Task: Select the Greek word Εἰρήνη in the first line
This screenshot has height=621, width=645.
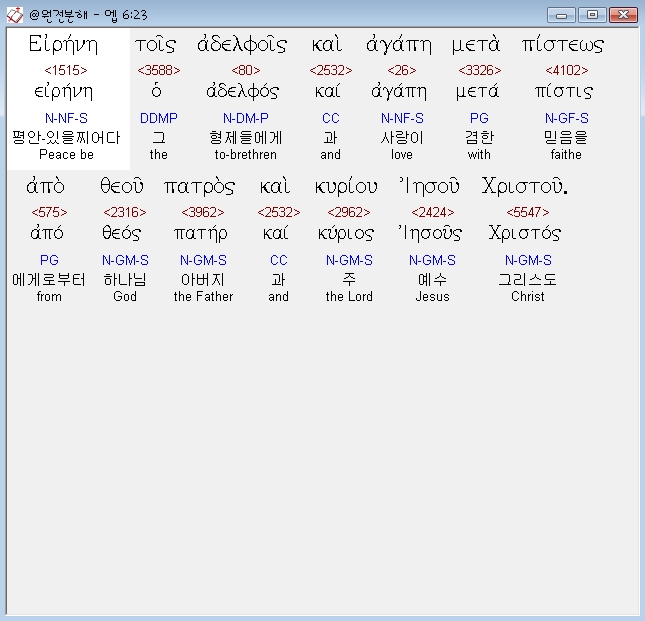Action: (x=63, y=45)
